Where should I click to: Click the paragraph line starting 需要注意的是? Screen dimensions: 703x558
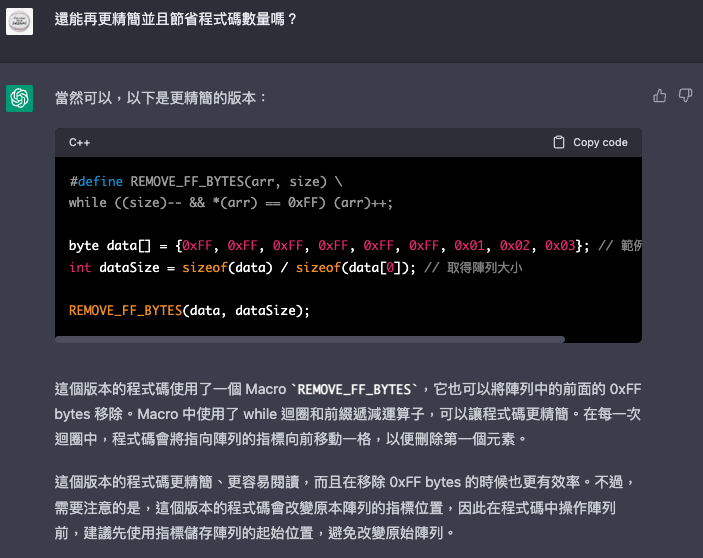point(335,508)
